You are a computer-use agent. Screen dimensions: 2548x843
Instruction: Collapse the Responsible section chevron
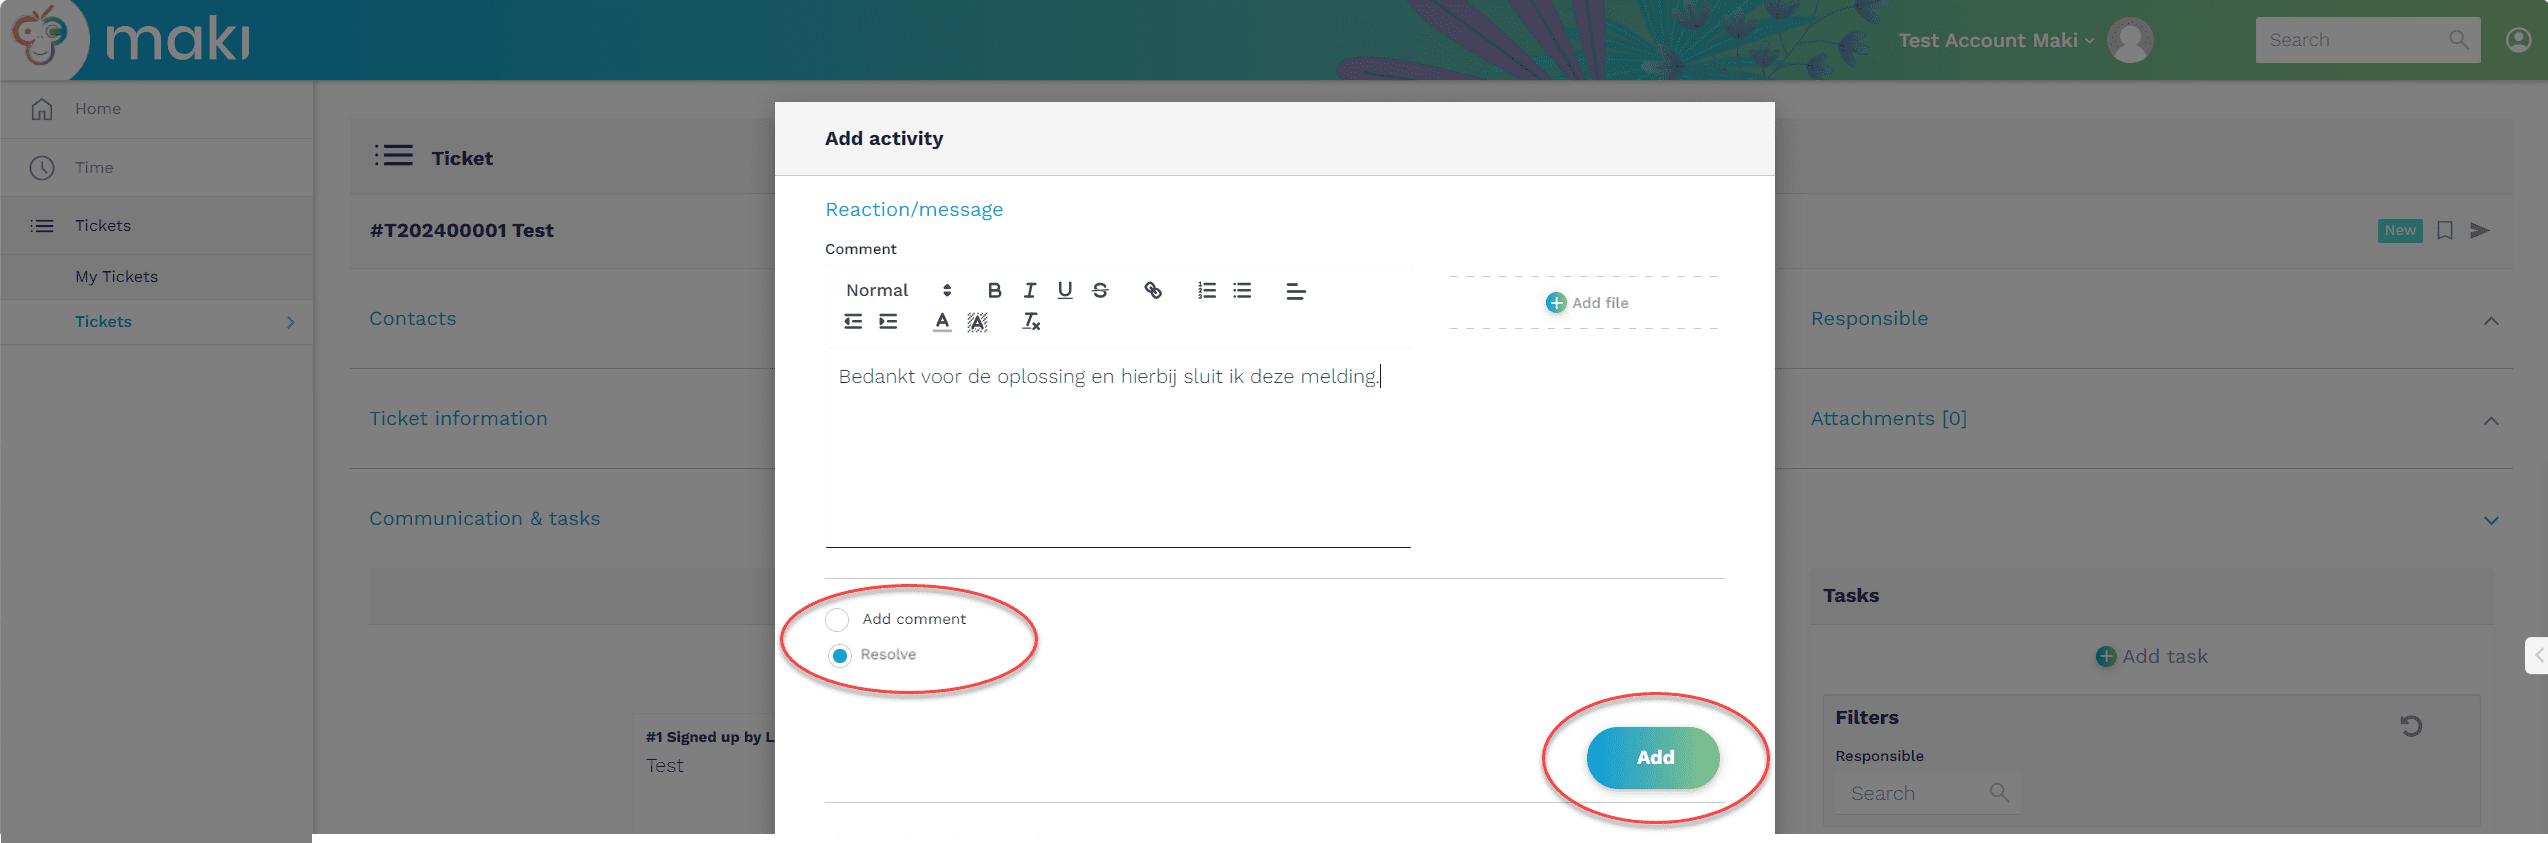click(2491, 321)
